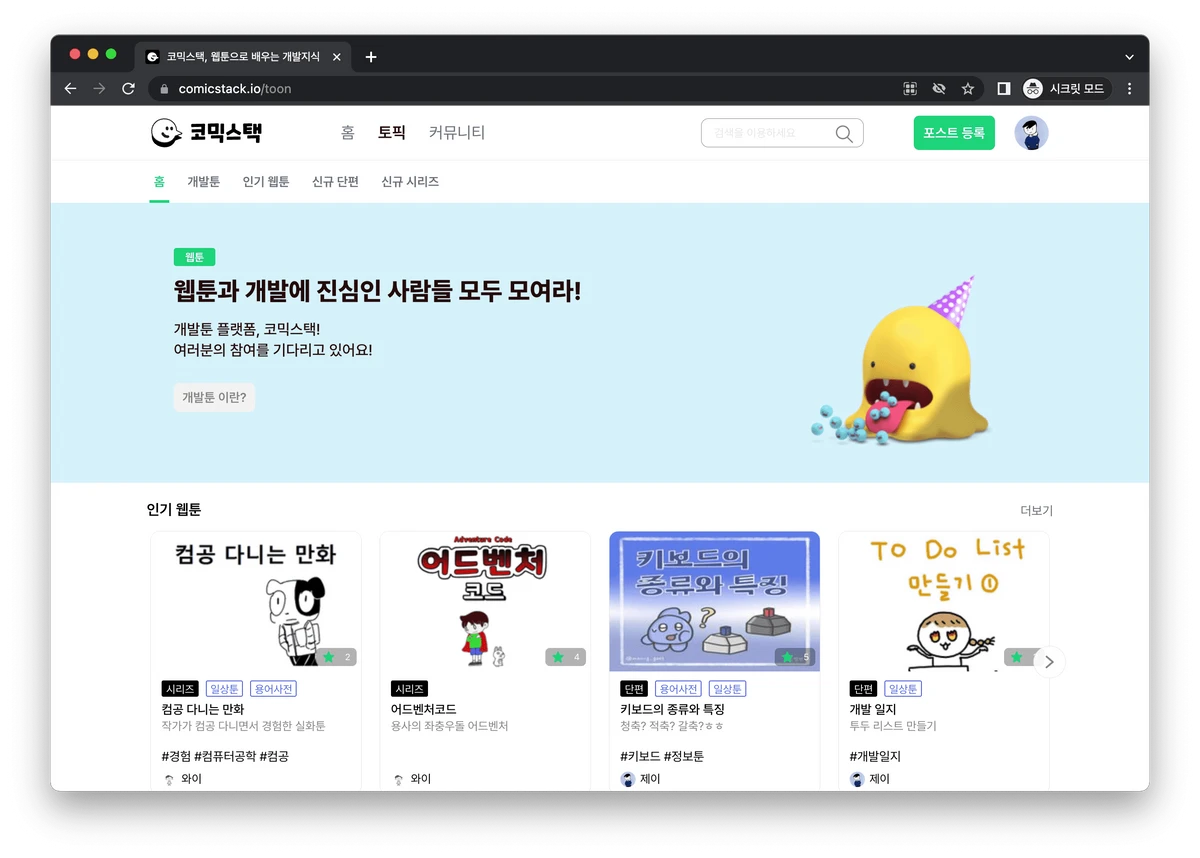Click the yellow monster banner illustration
The image size is (1200, 858).
pos(900,362)
